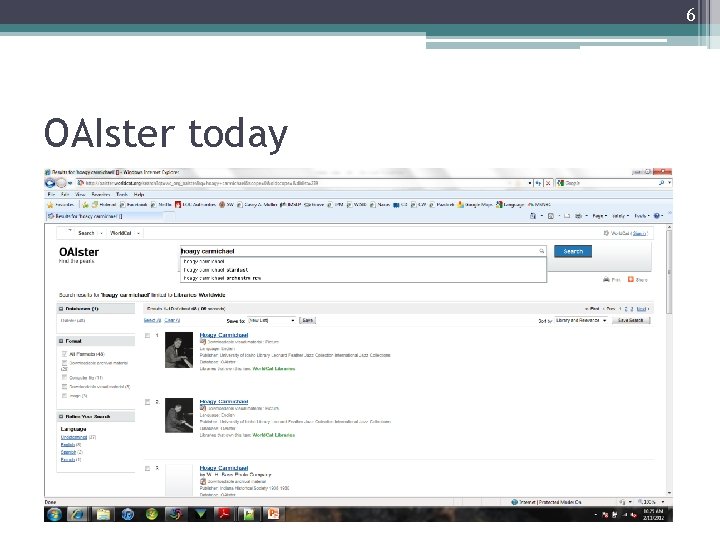Viewport: 720px width, 540px height.
Task: Click the first result's piano photo thumbnail
Action: (179, 350)
